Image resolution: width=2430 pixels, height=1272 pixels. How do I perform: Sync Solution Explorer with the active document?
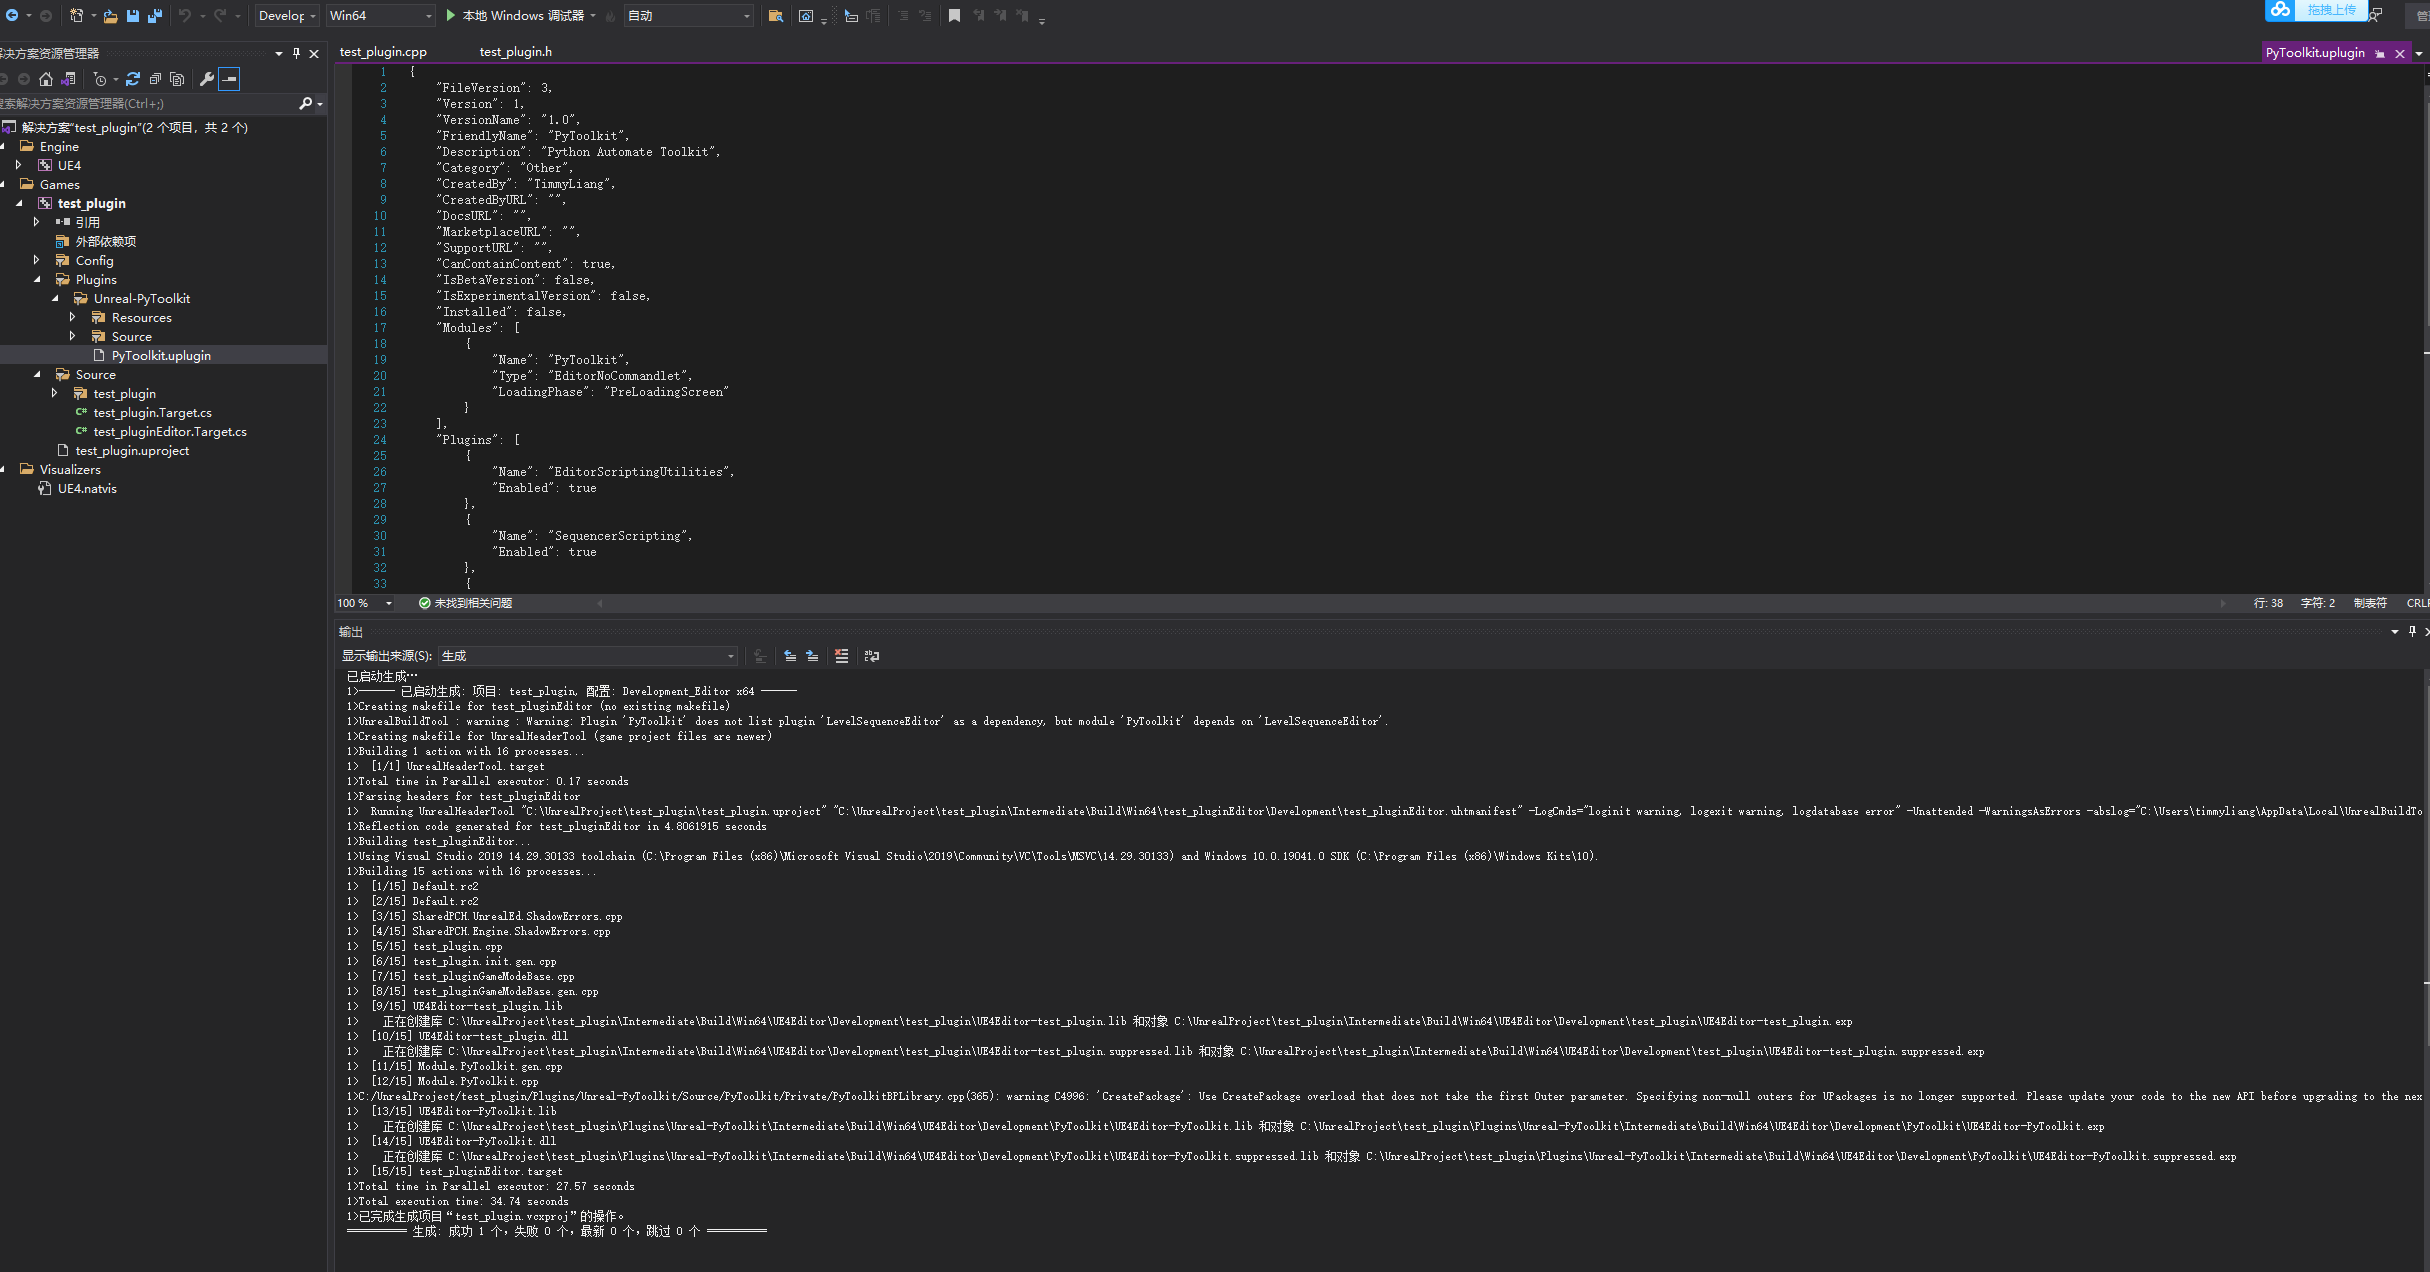tap(68, 79)
